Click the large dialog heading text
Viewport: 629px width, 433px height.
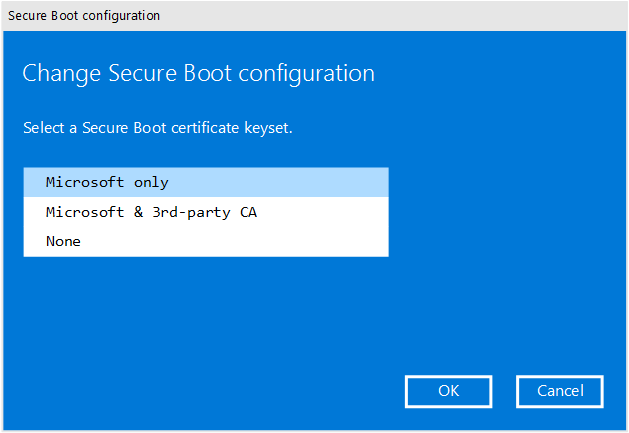tap(198, 74)
